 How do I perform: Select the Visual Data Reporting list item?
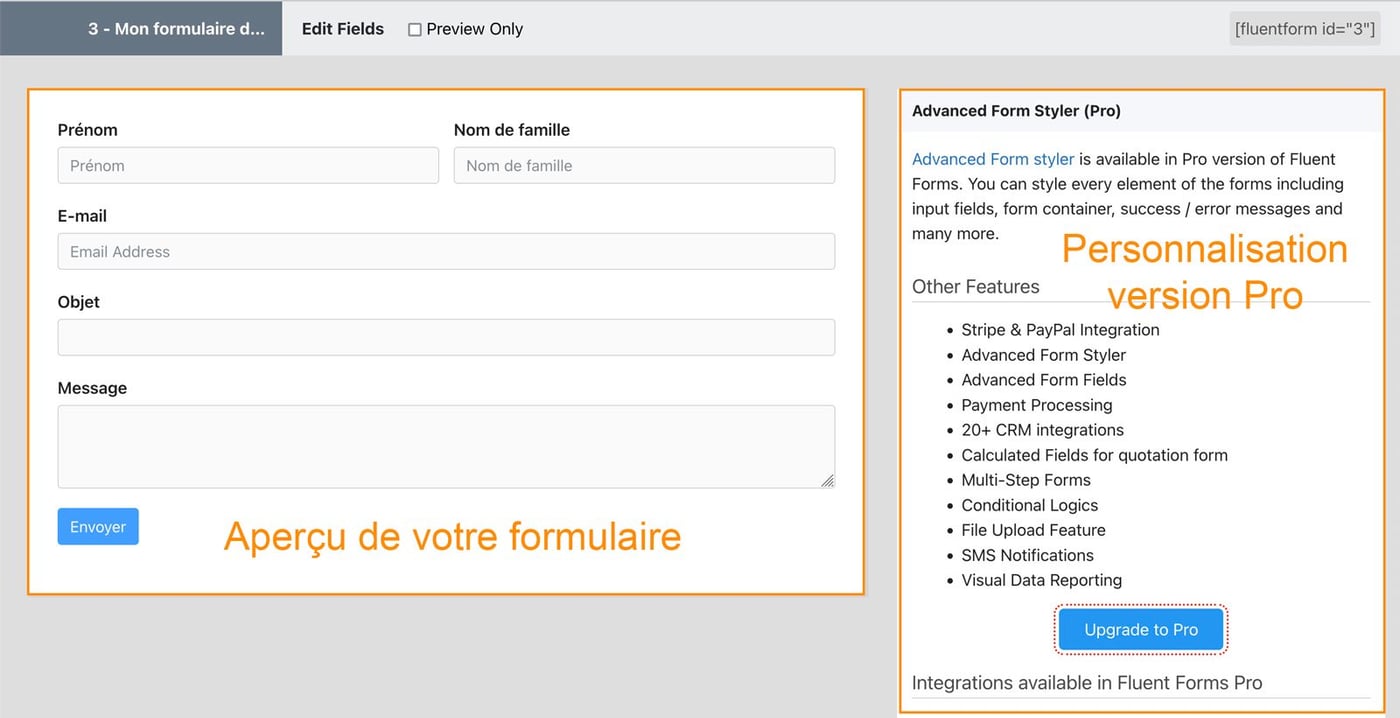point(1042,580)
